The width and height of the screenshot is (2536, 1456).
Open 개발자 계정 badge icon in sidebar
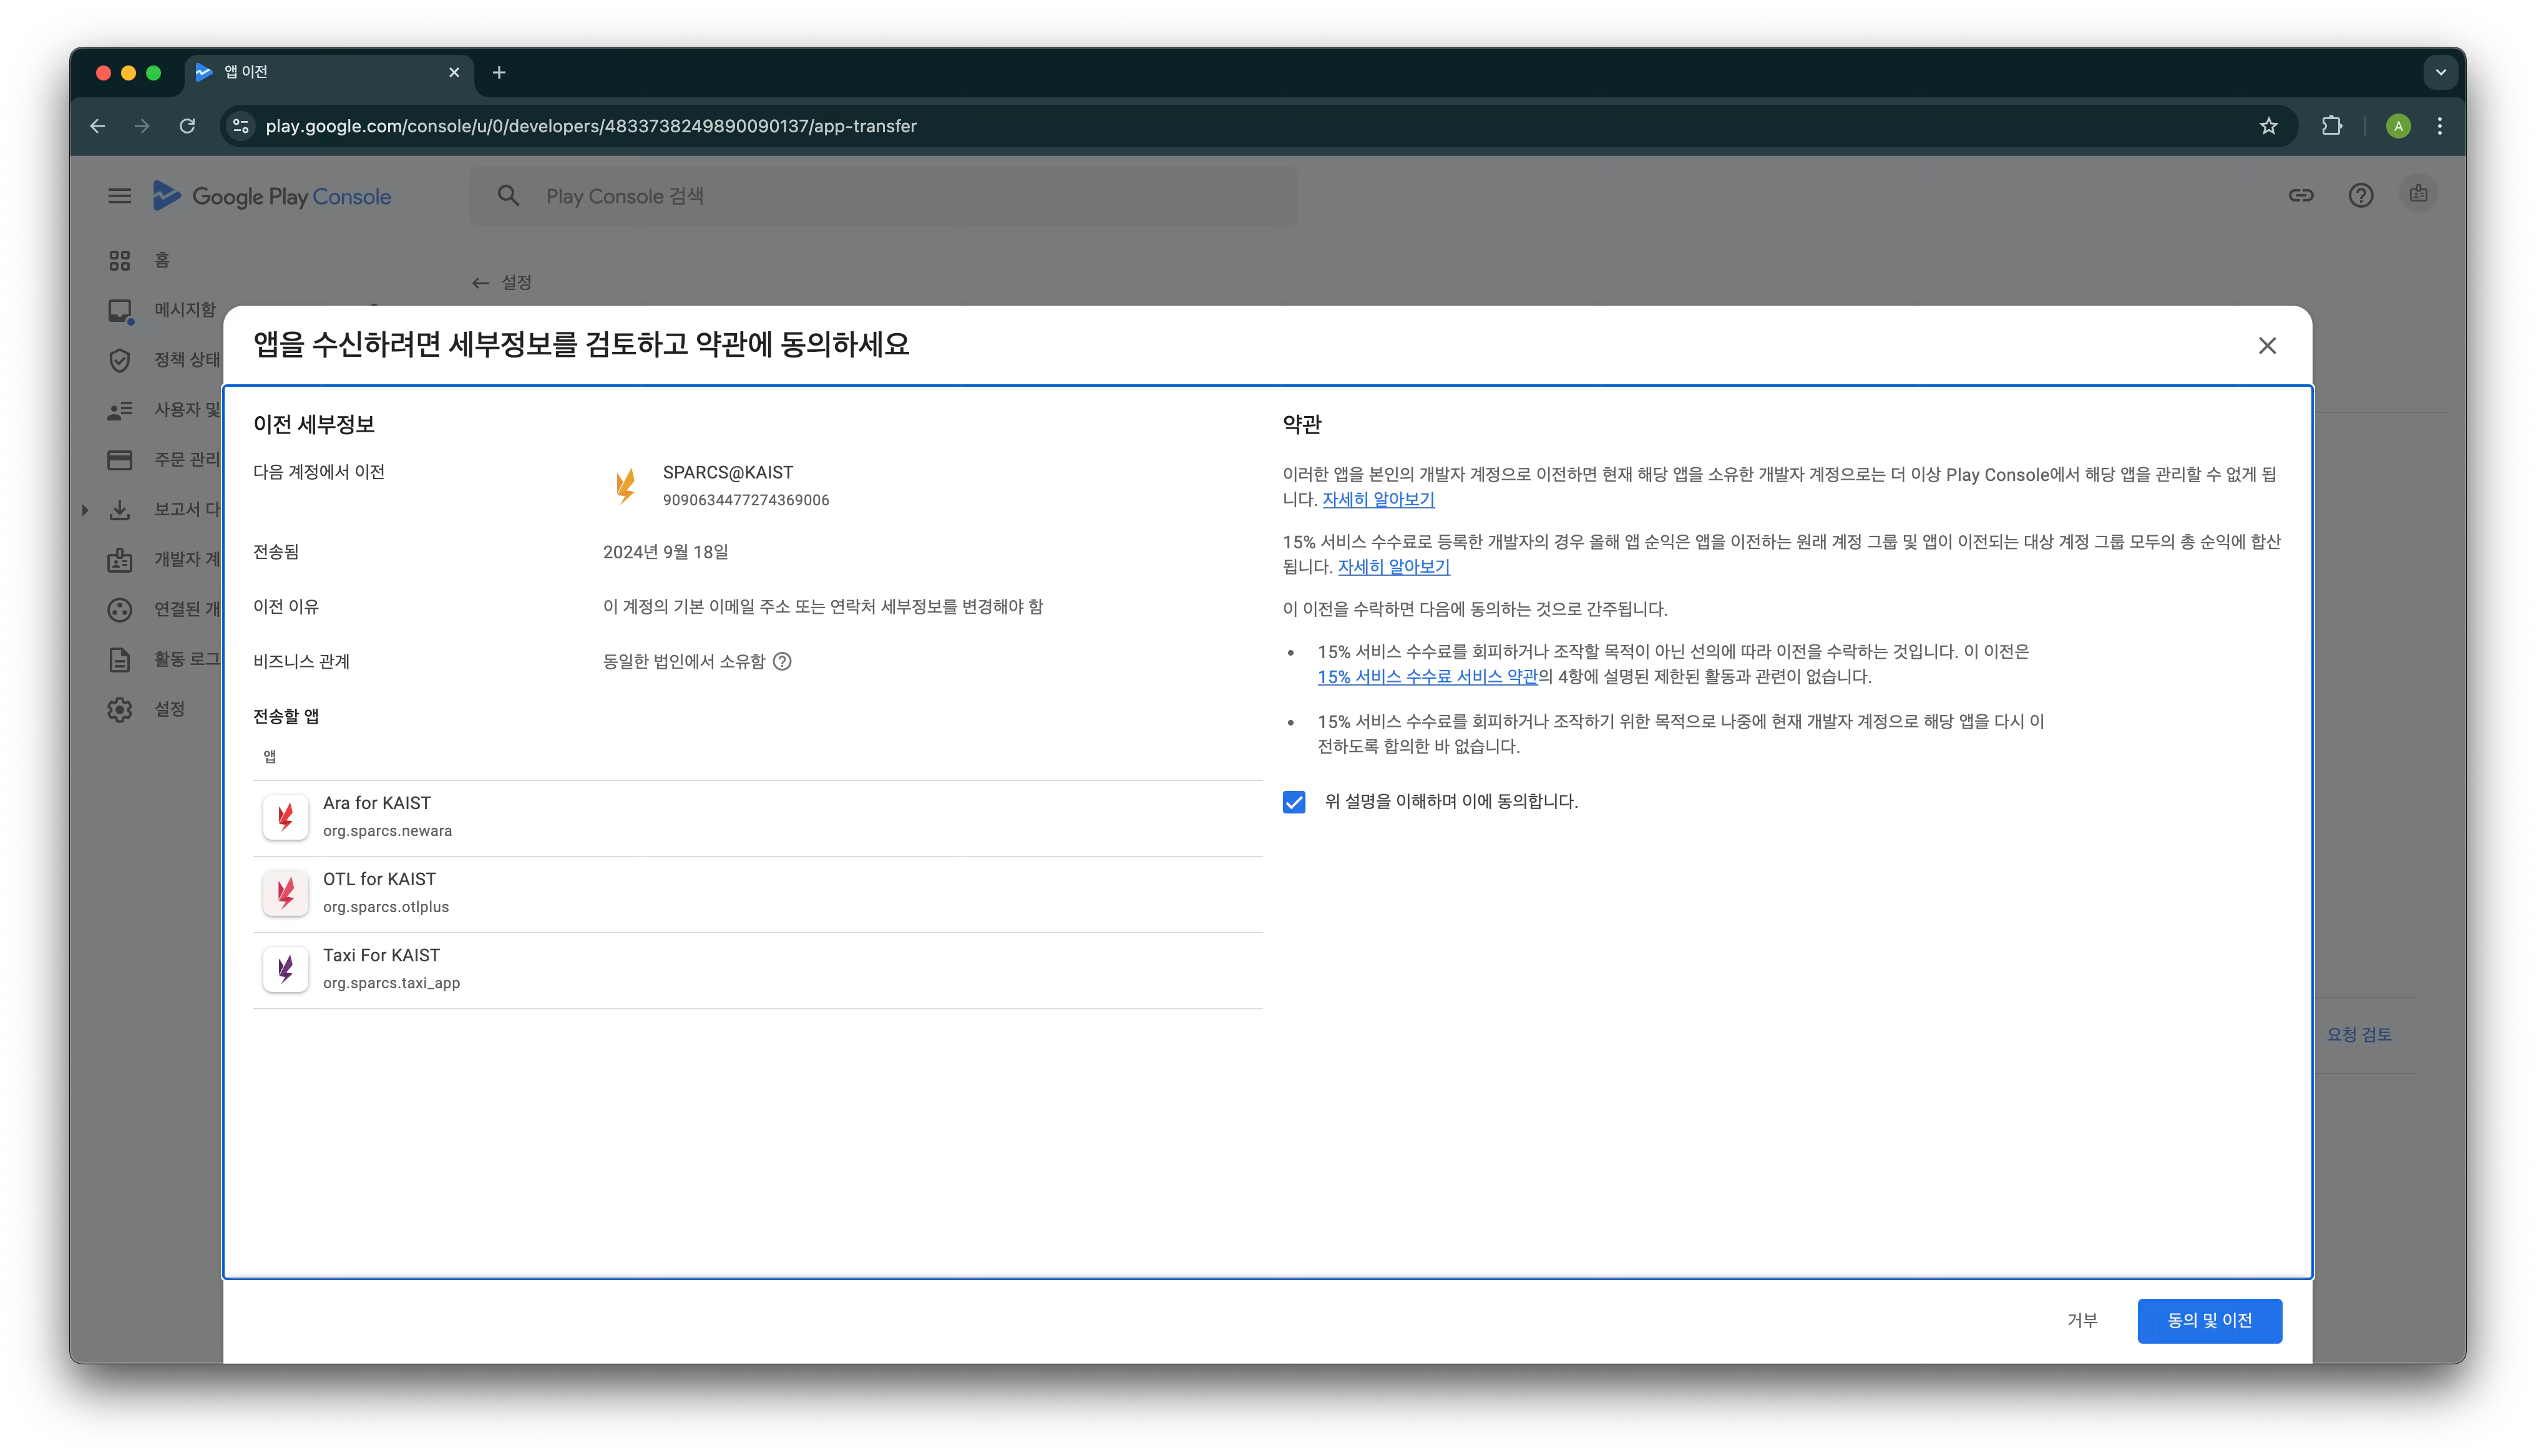[x=120, y=560]
